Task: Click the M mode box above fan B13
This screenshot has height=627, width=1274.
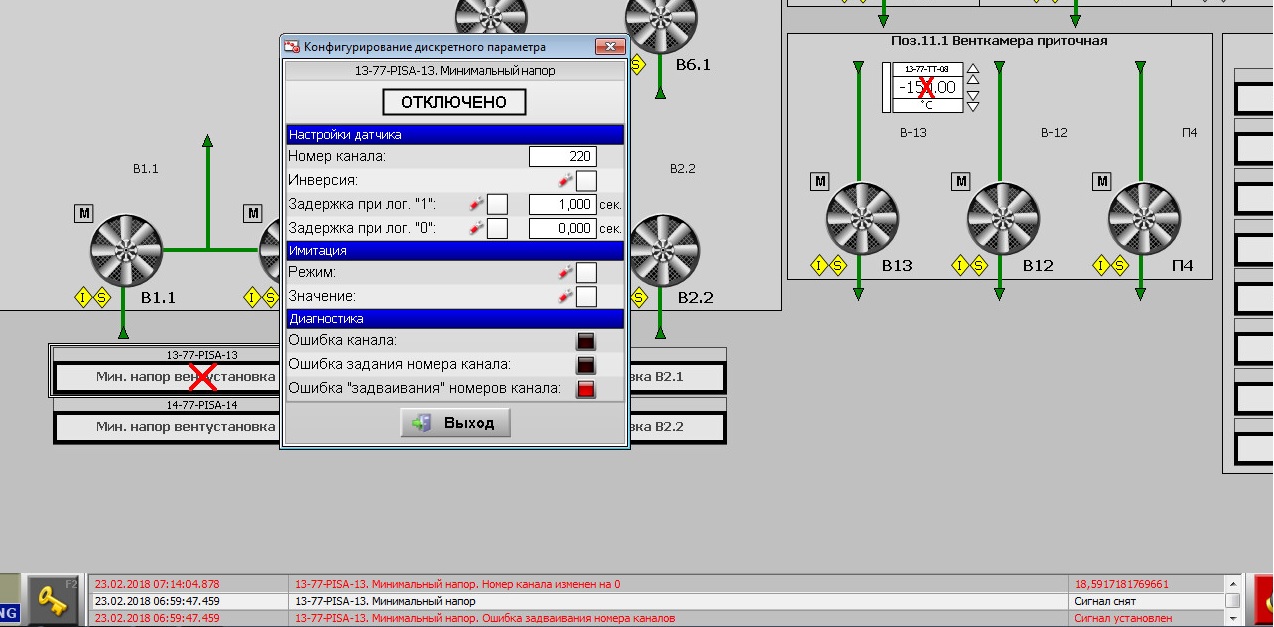Action: (x=820, y=181)
